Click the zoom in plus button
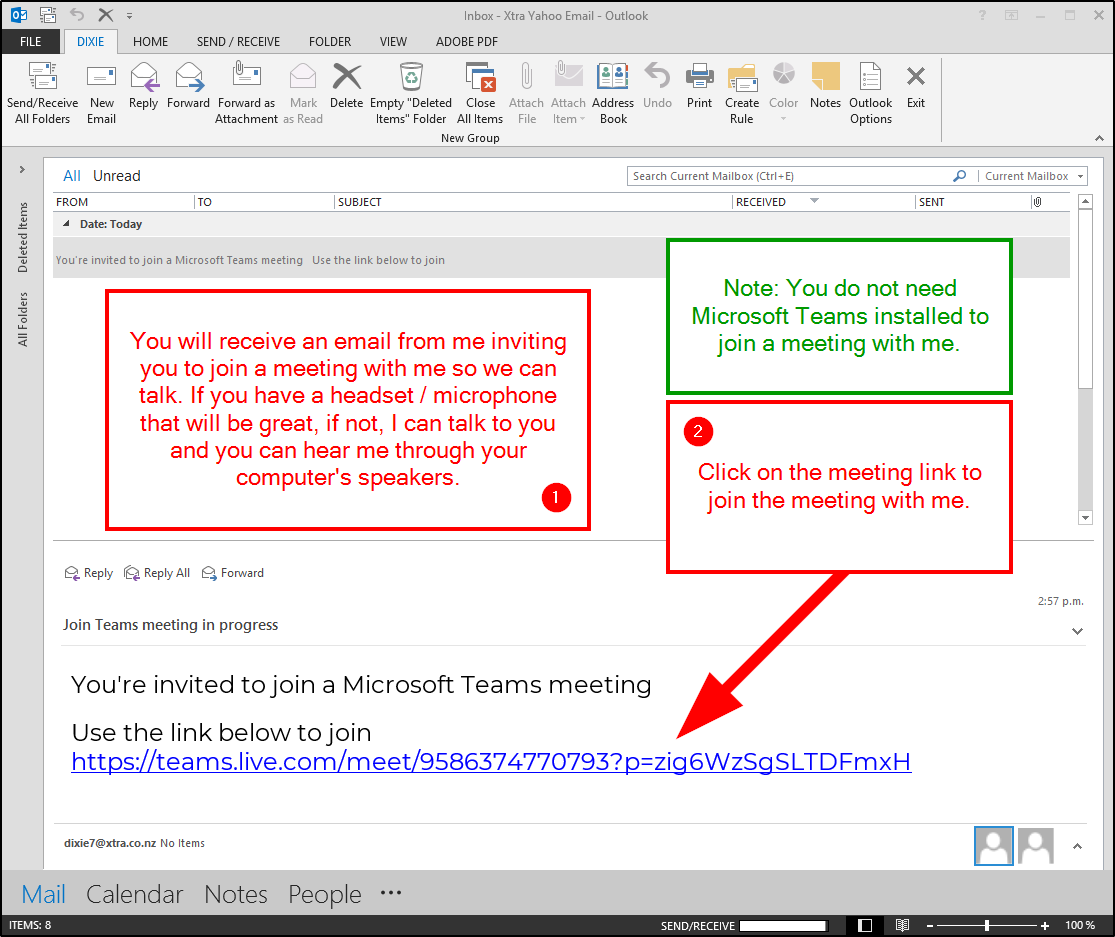This screenshot has width=1115, height=937. click(x=1045, y=925)
